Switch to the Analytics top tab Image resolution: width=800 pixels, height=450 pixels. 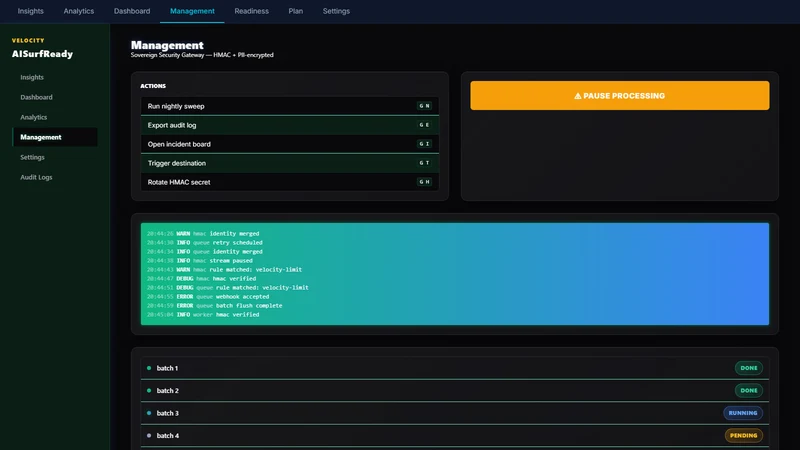(x=79, y=11)
